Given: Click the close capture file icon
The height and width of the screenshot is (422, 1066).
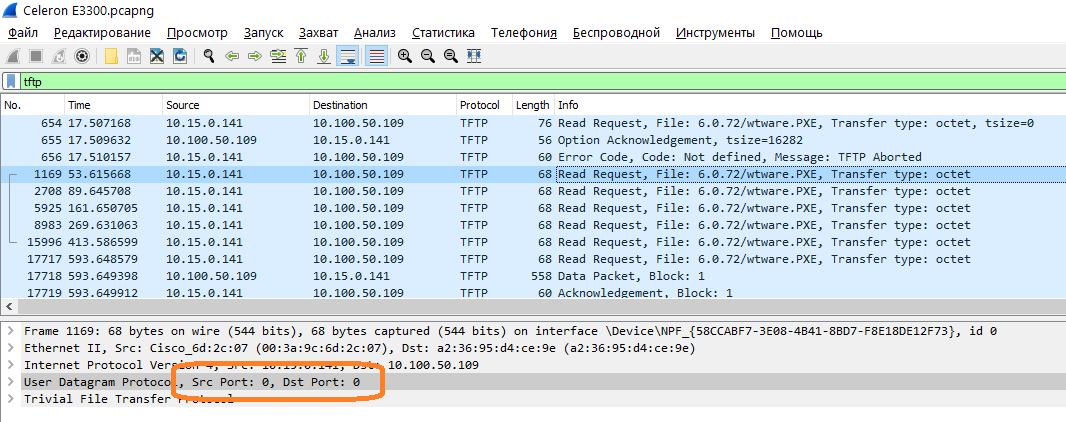Looking at the screenshot, I should point(157,56).
